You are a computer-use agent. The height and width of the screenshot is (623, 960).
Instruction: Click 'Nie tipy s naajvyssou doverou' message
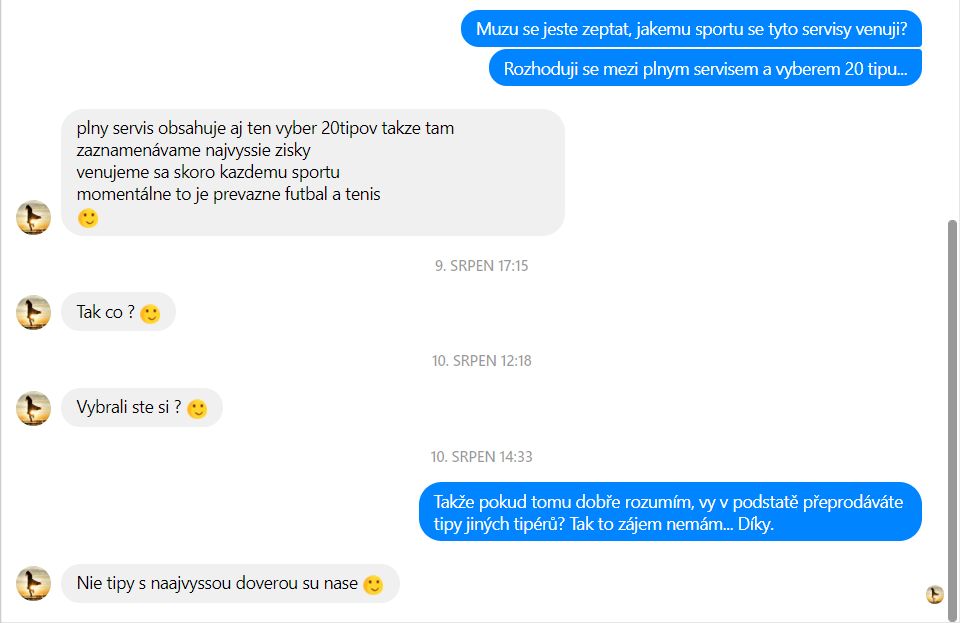[230, 583]
